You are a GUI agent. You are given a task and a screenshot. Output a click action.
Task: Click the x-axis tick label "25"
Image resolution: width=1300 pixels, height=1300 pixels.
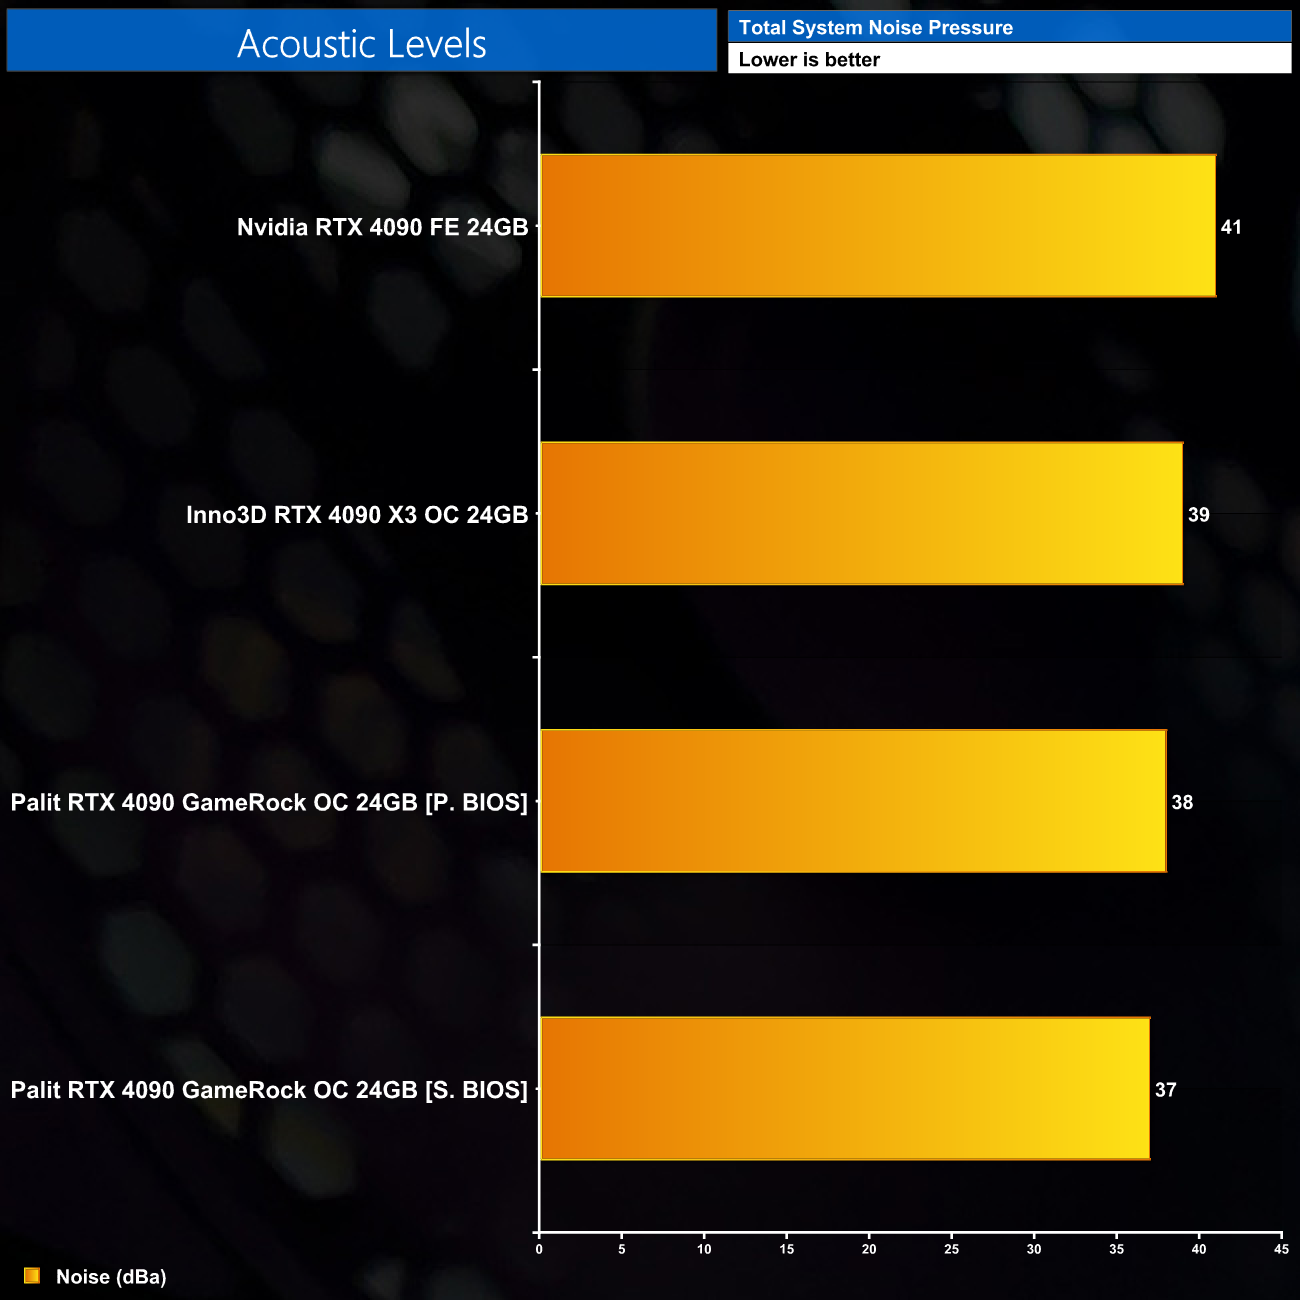(x=952, y=1249)
